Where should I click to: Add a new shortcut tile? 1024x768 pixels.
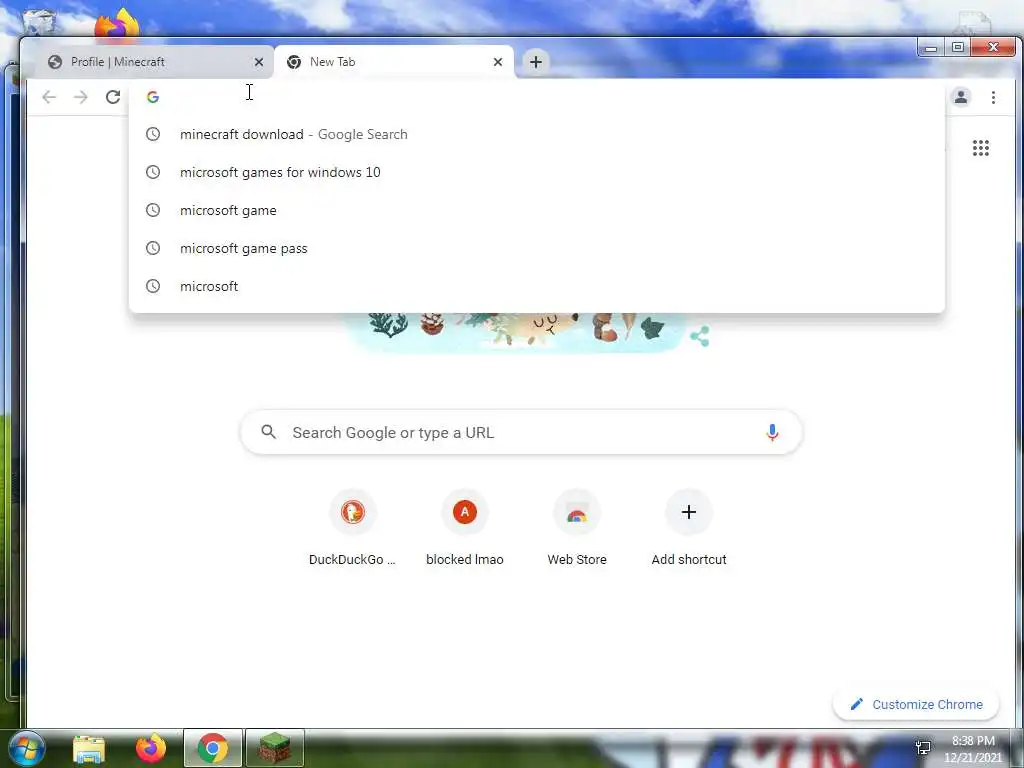689,528
